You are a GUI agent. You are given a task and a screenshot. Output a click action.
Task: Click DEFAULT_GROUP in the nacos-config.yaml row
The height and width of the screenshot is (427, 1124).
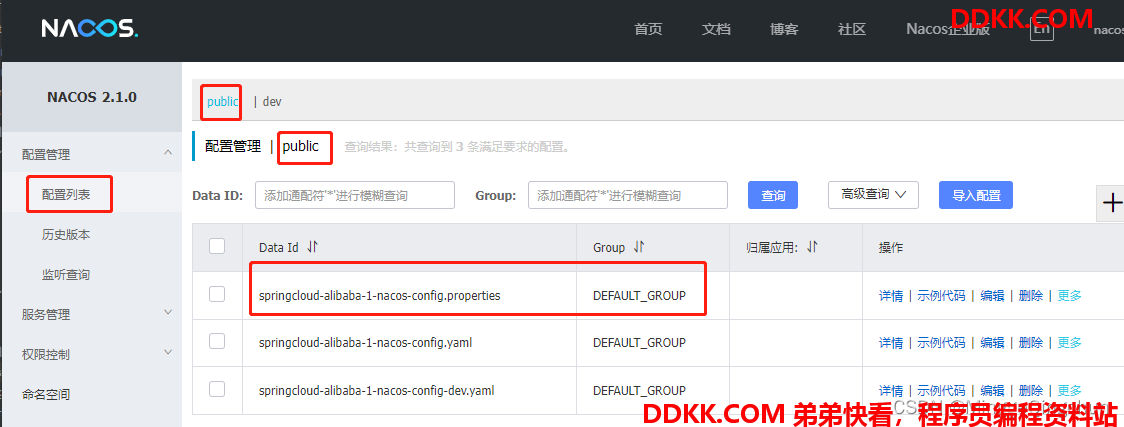(639, 342)
